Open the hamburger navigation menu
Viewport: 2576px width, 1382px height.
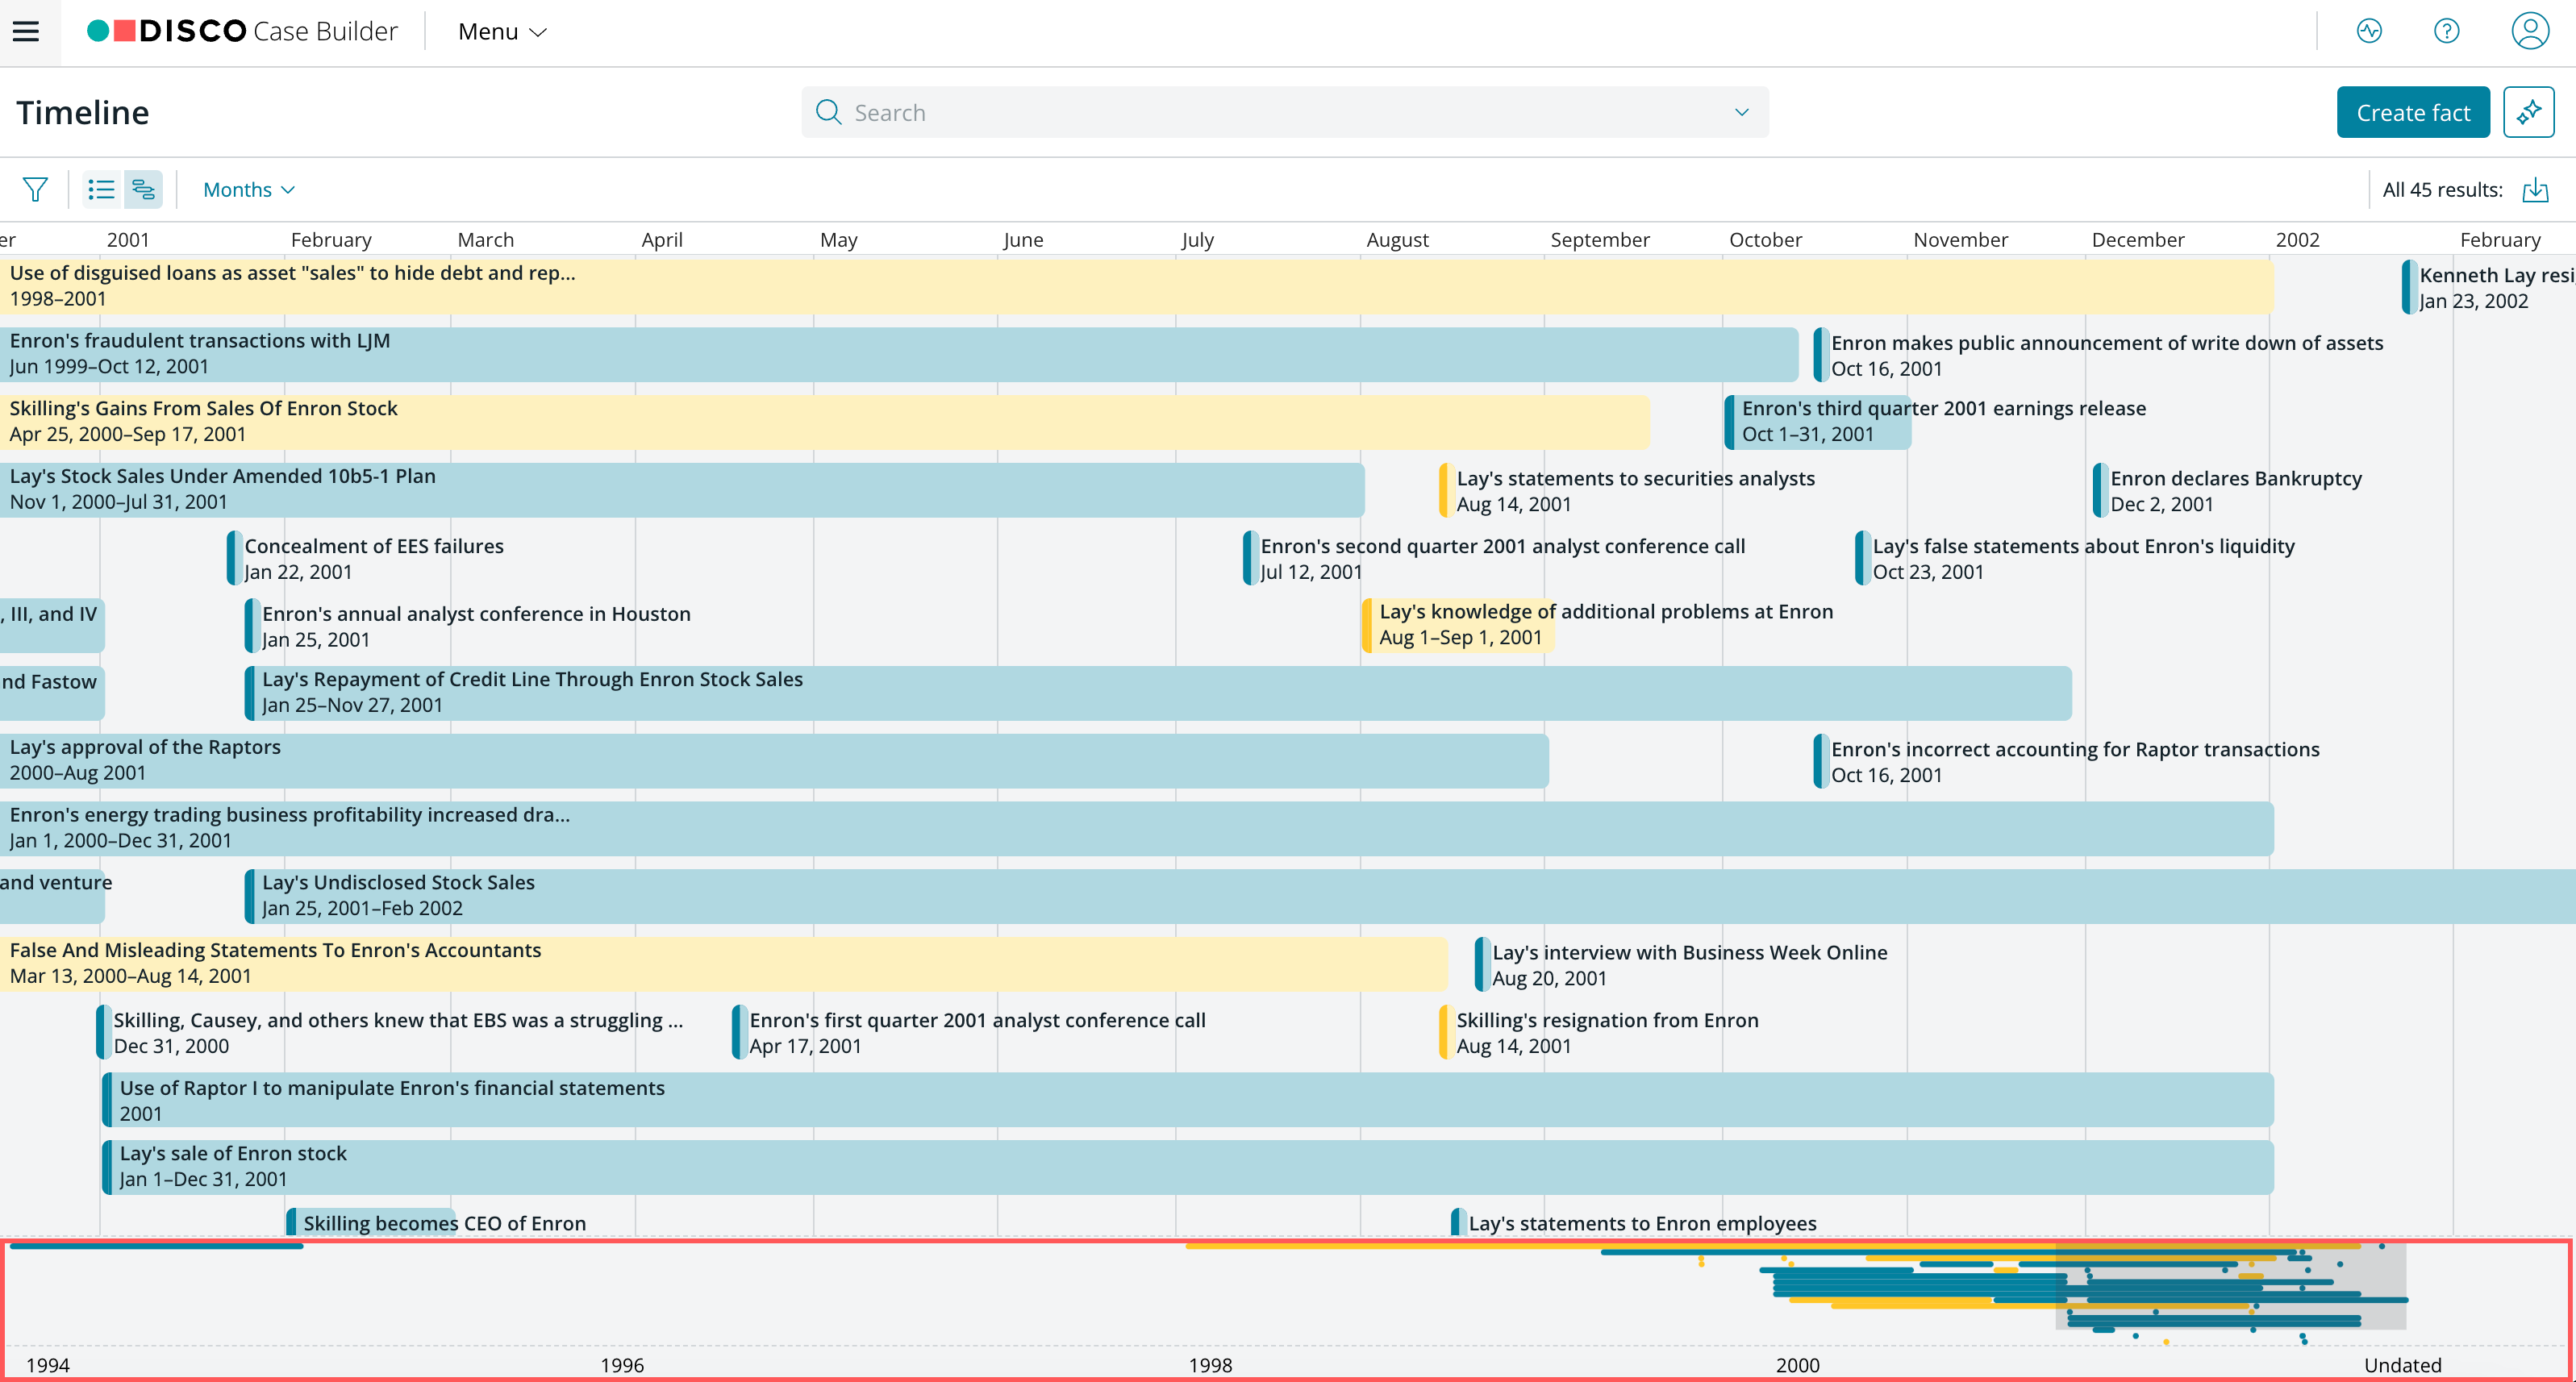(x=26, y=32)
